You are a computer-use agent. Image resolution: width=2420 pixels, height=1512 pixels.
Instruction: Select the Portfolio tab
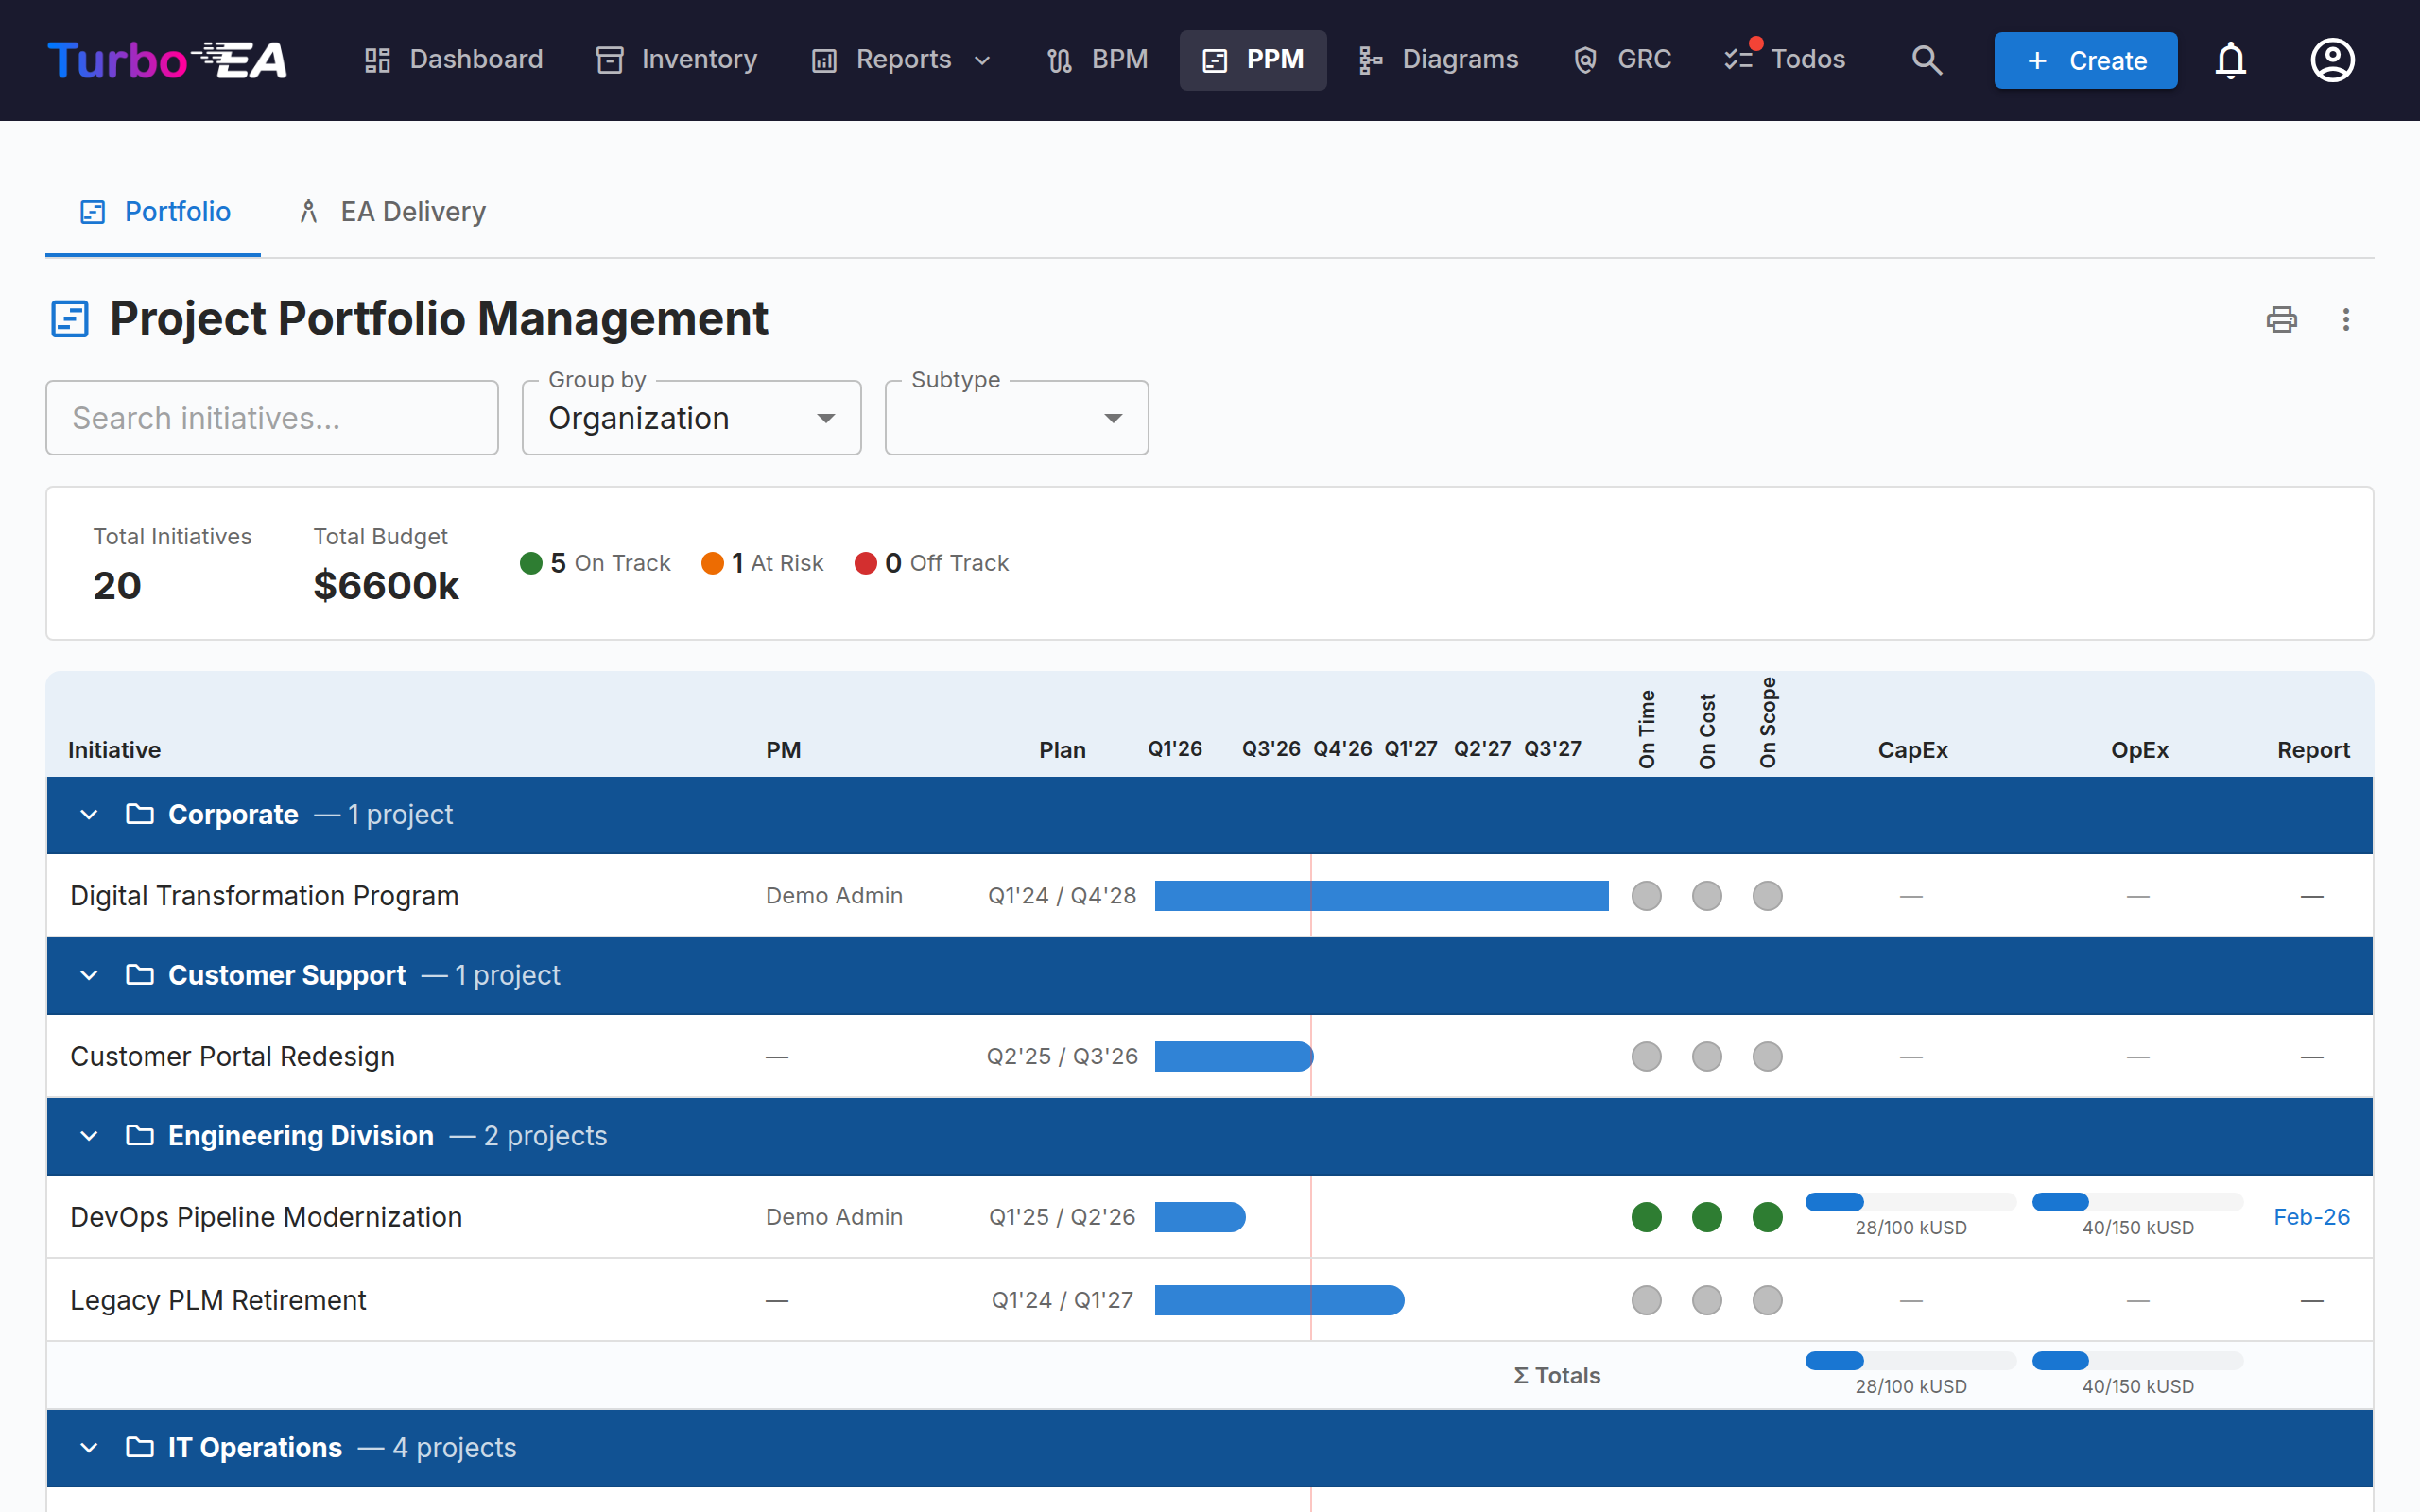pyautogui.click(x=154, y=212)
